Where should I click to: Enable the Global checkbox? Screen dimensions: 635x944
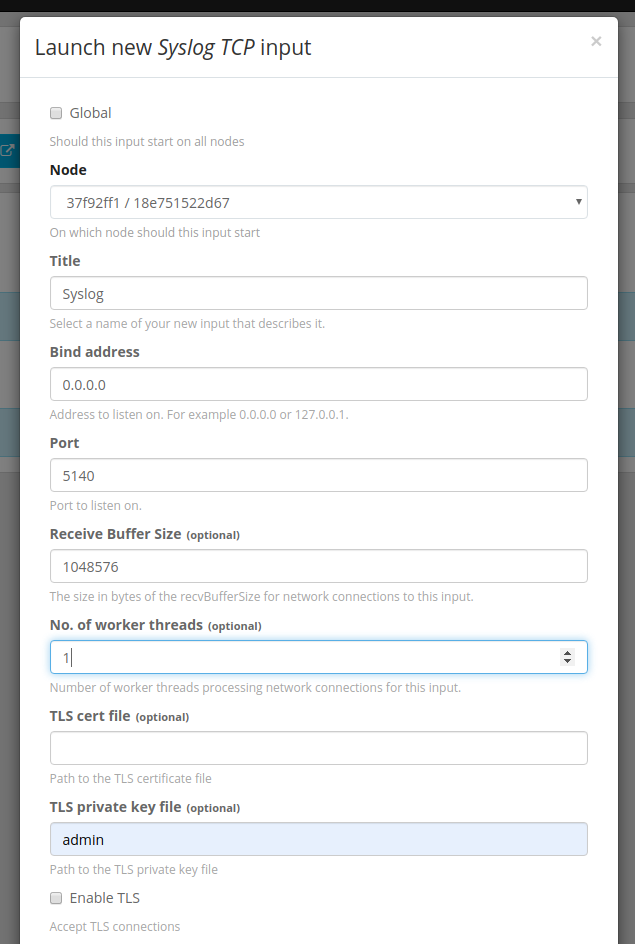[x=56, y=113]
